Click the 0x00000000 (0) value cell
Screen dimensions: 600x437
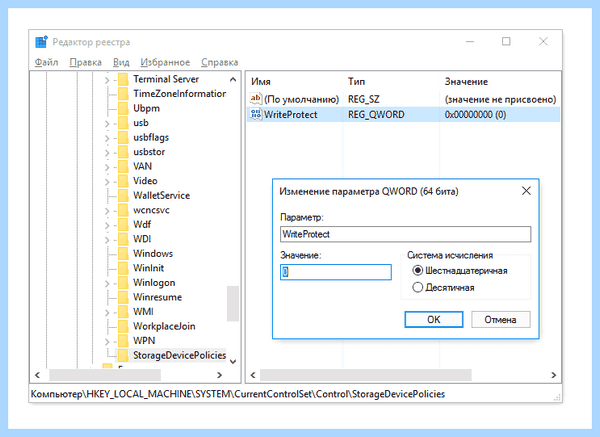click(x=475, y=114)
